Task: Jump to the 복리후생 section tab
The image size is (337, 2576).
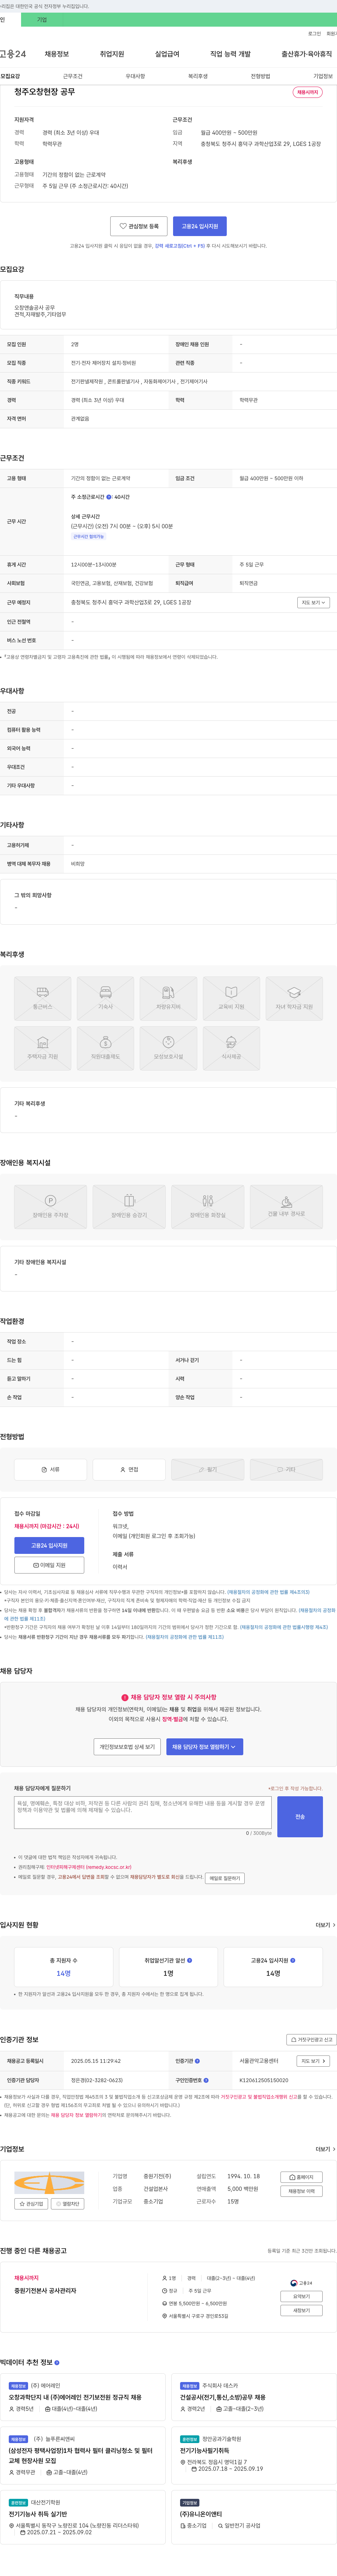Action: 198,76
